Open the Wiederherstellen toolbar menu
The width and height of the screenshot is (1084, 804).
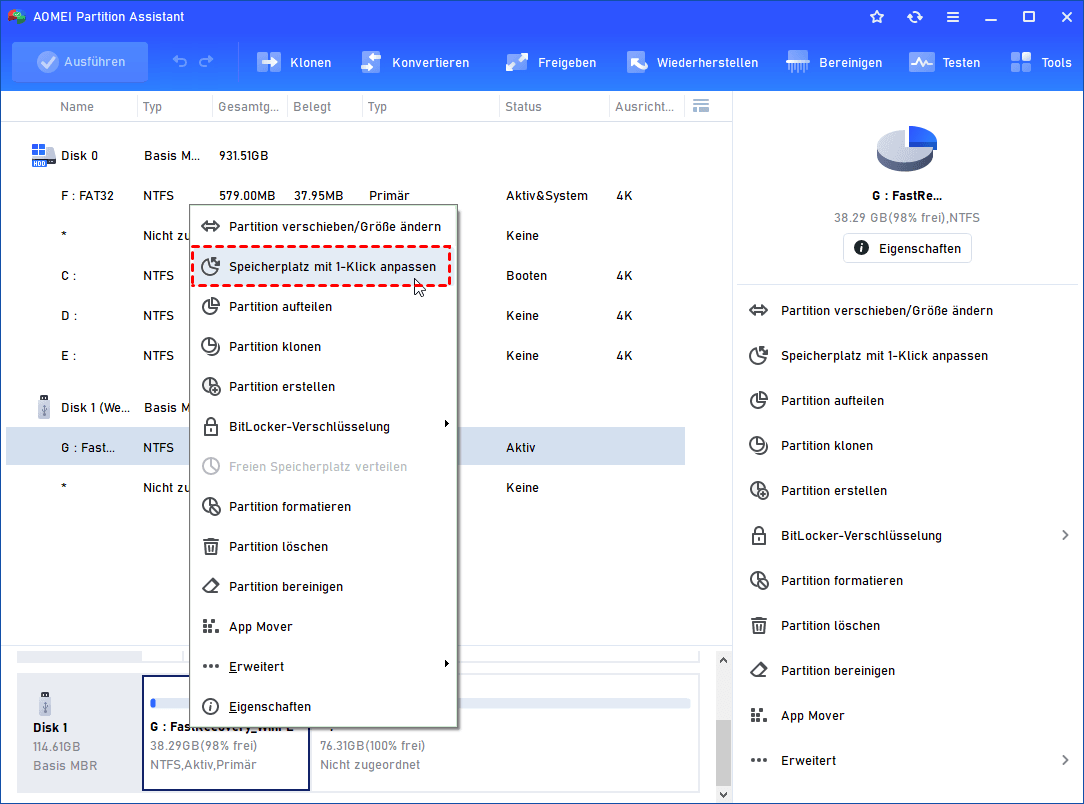point(692,62)
